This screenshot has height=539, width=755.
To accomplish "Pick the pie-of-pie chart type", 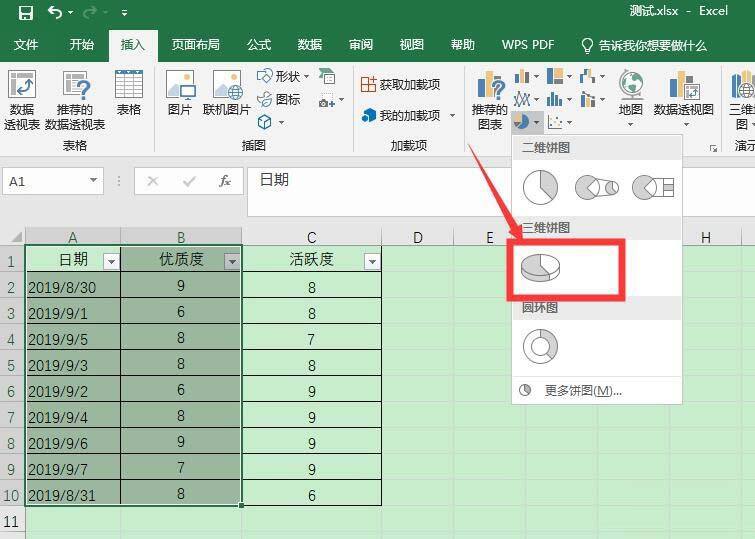I will click(x=596, y=187).
